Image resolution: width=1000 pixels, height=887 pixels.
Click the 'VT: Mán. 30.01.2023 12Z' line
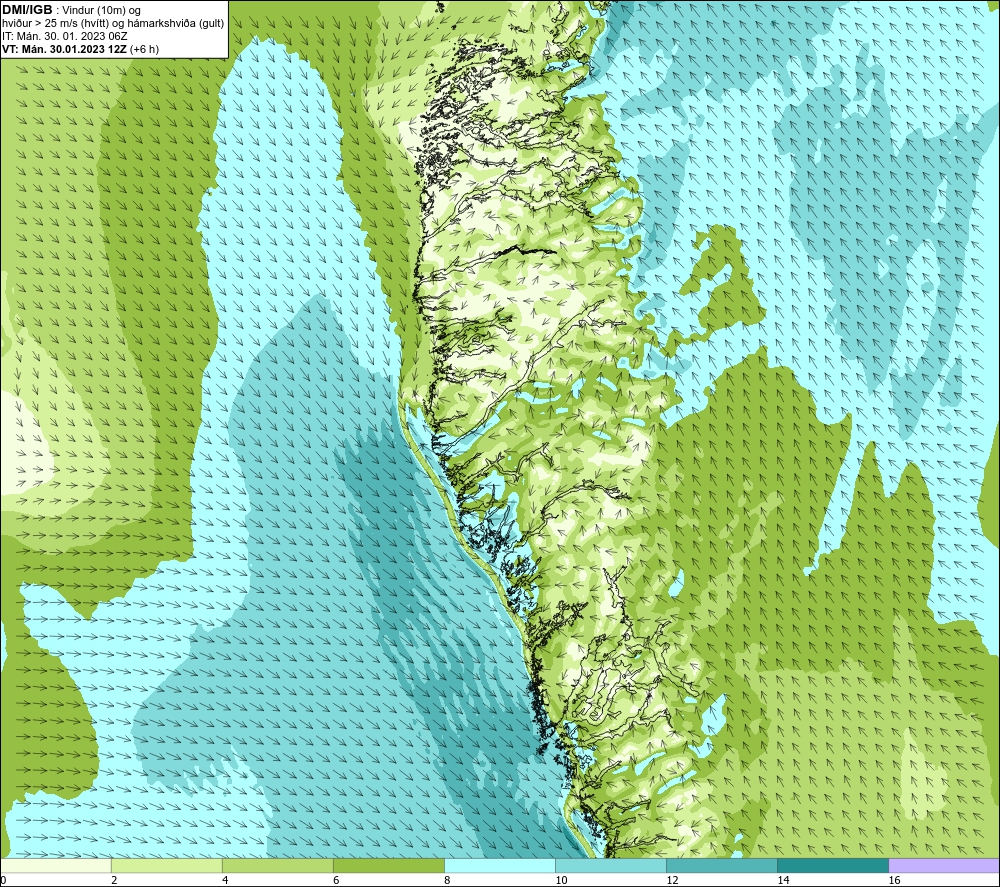tap(64, 49)
